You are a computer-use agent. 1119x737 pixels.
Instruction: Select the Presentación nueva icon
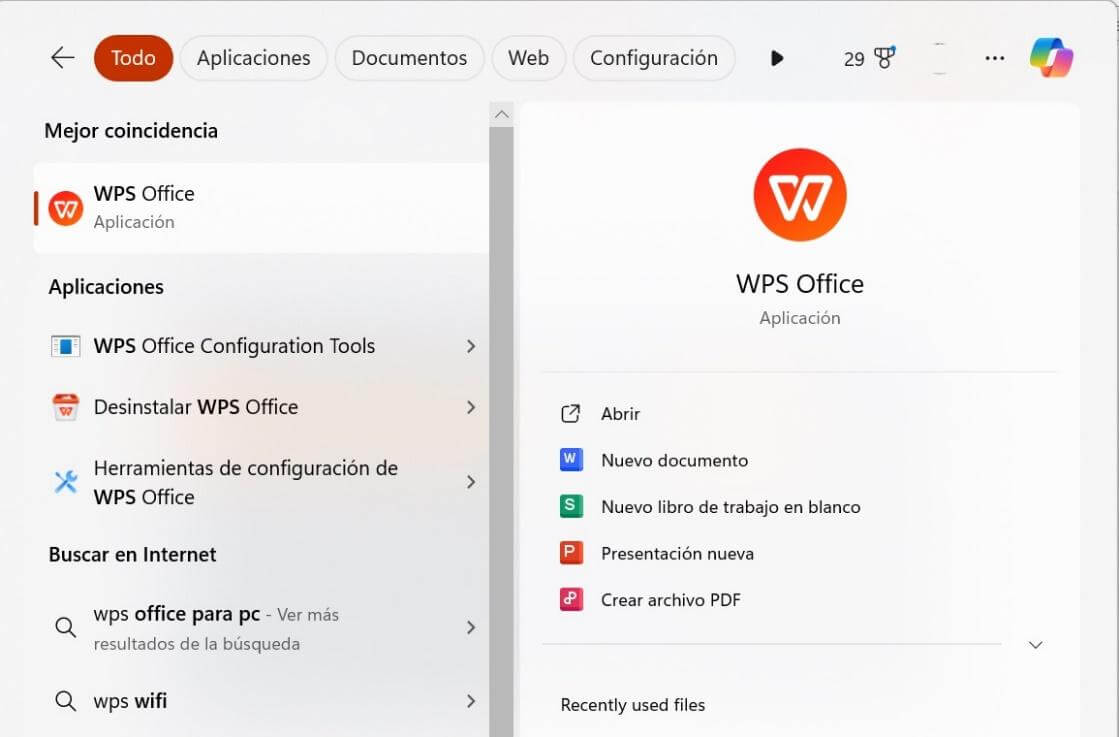571,552
